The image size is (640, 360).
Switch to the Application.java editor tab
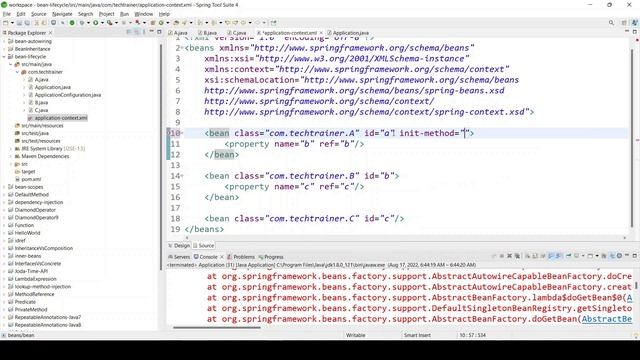pos(348,33)
